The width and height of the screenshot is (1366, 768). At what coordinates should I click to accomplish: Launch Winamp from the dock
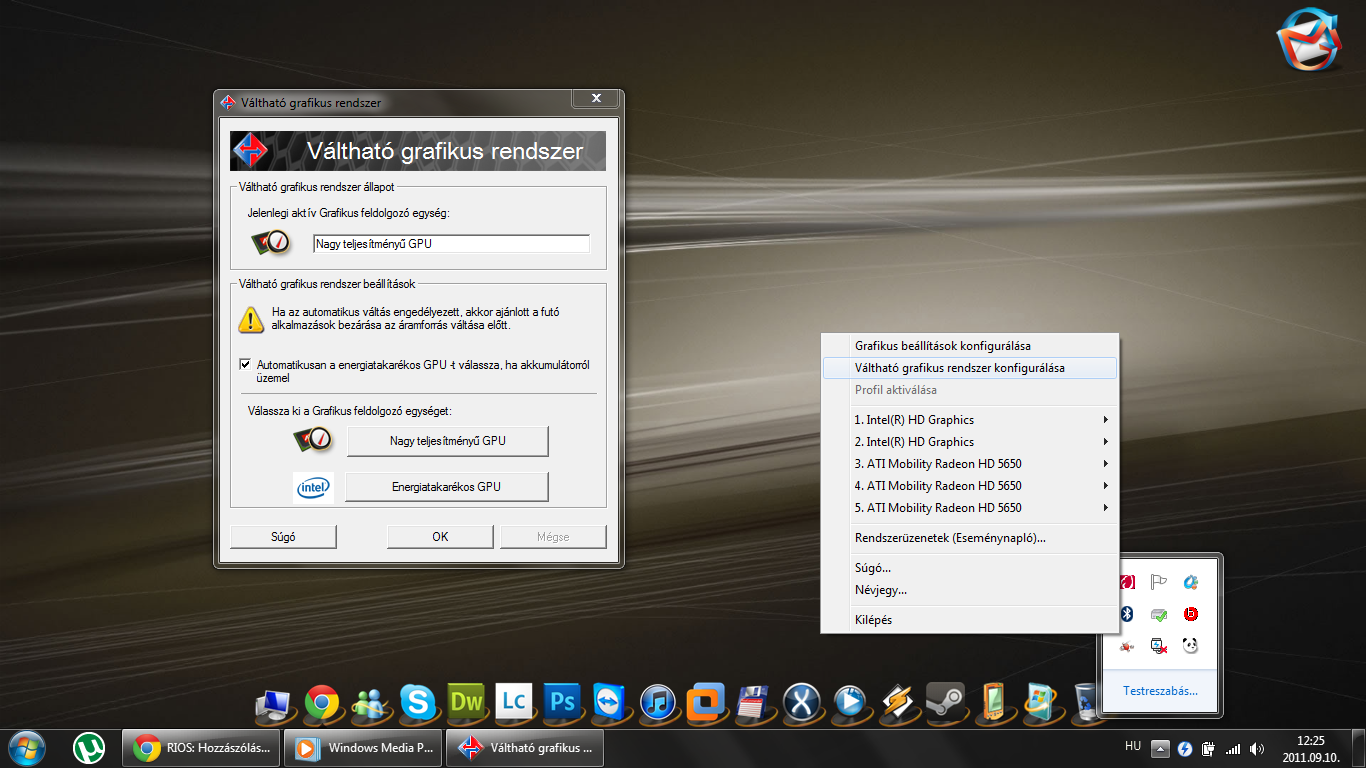click(898, 703)
